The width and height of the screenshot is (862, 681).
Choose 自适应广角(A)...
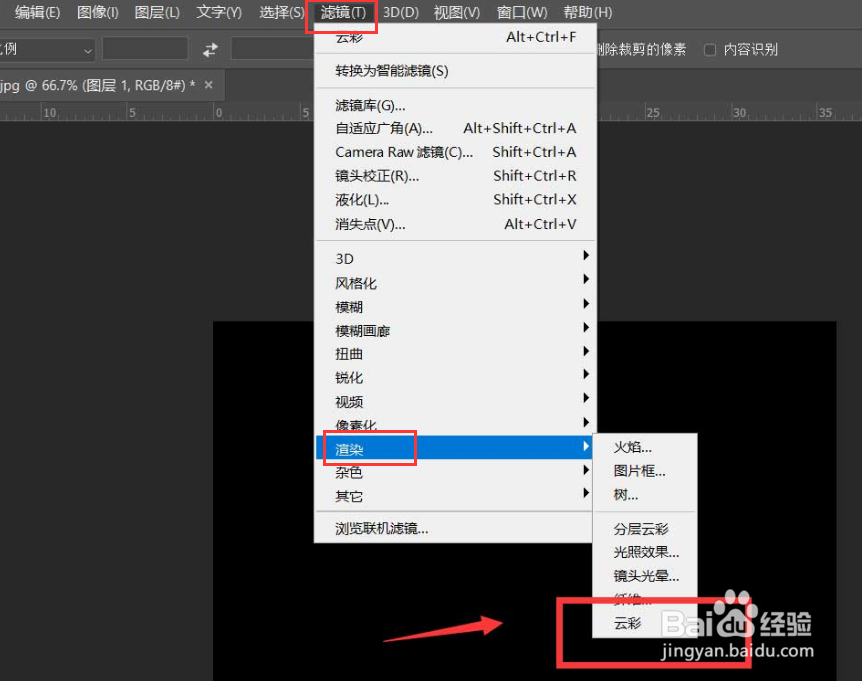455,129
